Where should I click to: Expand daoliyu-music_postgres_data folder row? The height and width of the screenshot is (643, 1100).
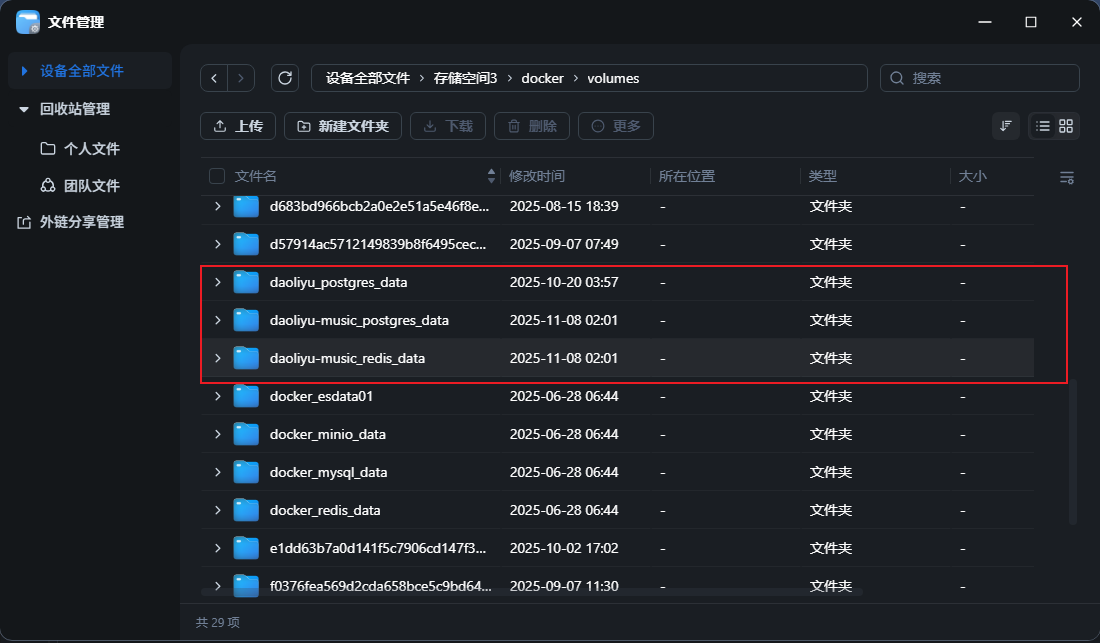217,320
